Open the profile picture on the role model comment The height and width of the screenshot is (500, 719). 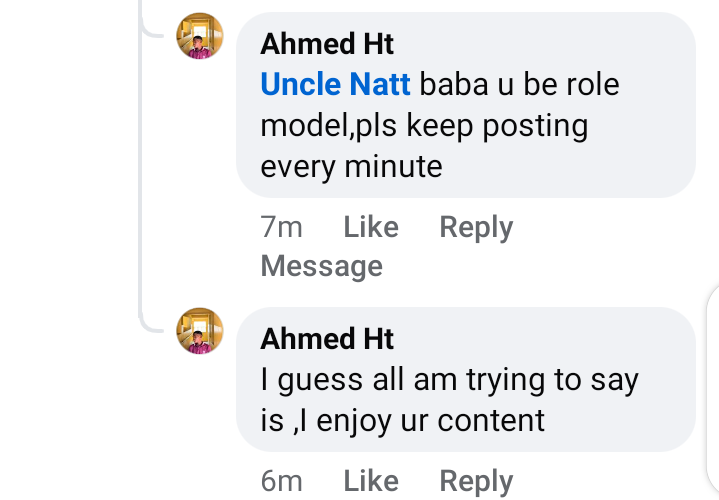coord(200,37)
